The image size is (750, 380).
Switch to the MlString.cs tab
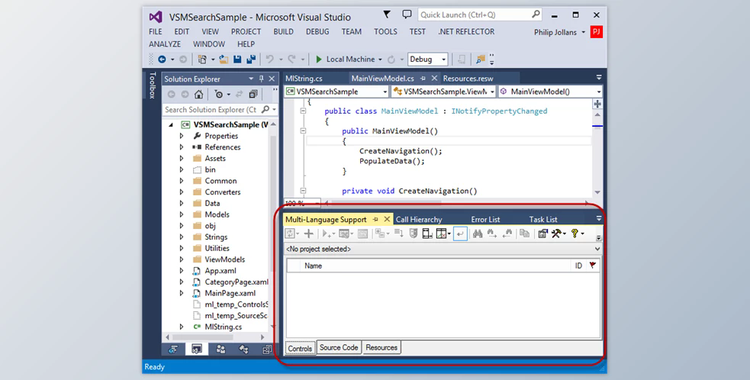(304, 78)
